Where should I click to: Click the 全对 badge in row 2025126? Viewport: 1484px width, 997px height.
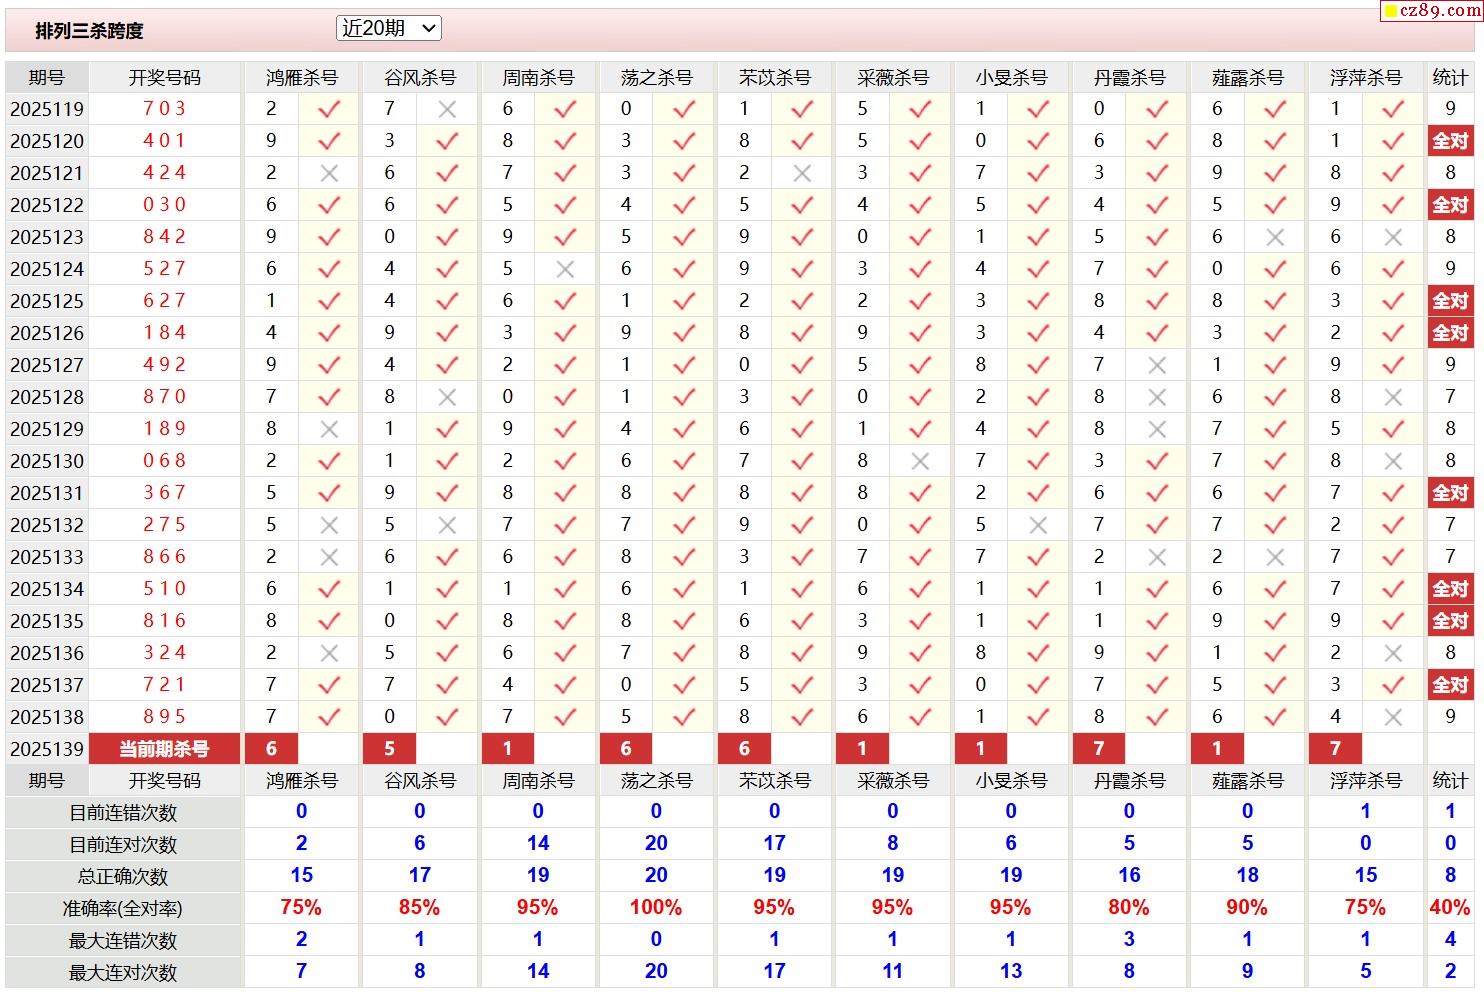coord(1450,333)
